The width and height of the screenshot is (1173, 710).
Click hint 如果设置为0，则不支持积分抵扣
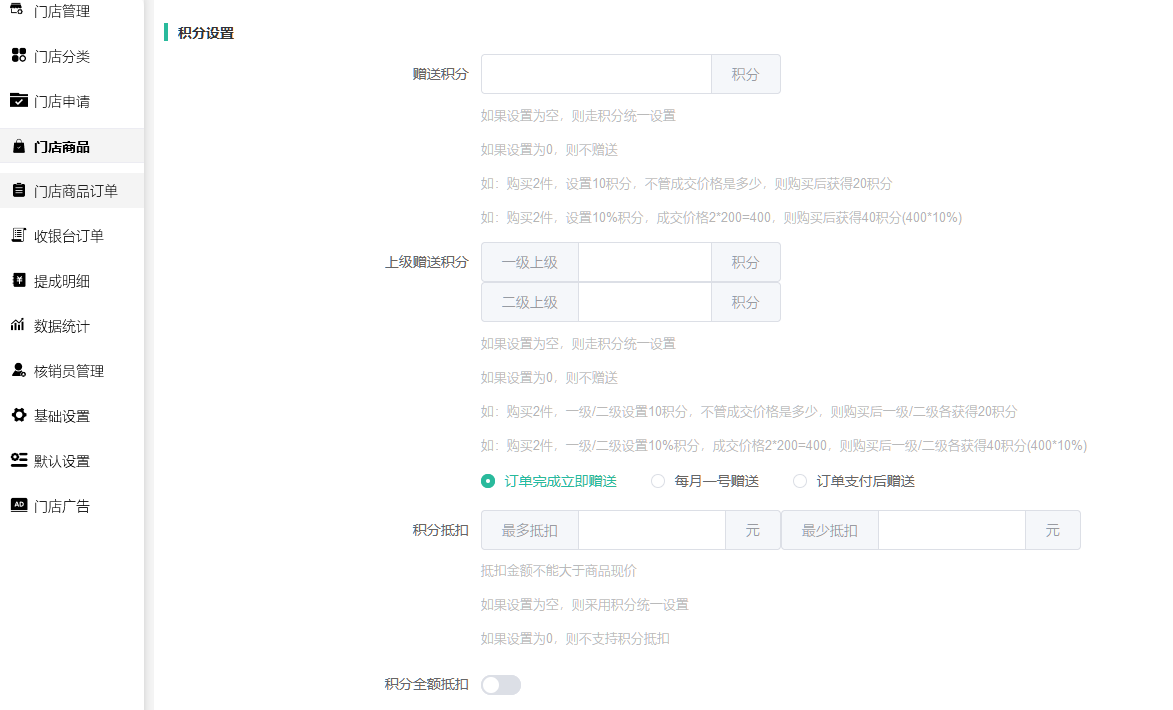[575, 638]
